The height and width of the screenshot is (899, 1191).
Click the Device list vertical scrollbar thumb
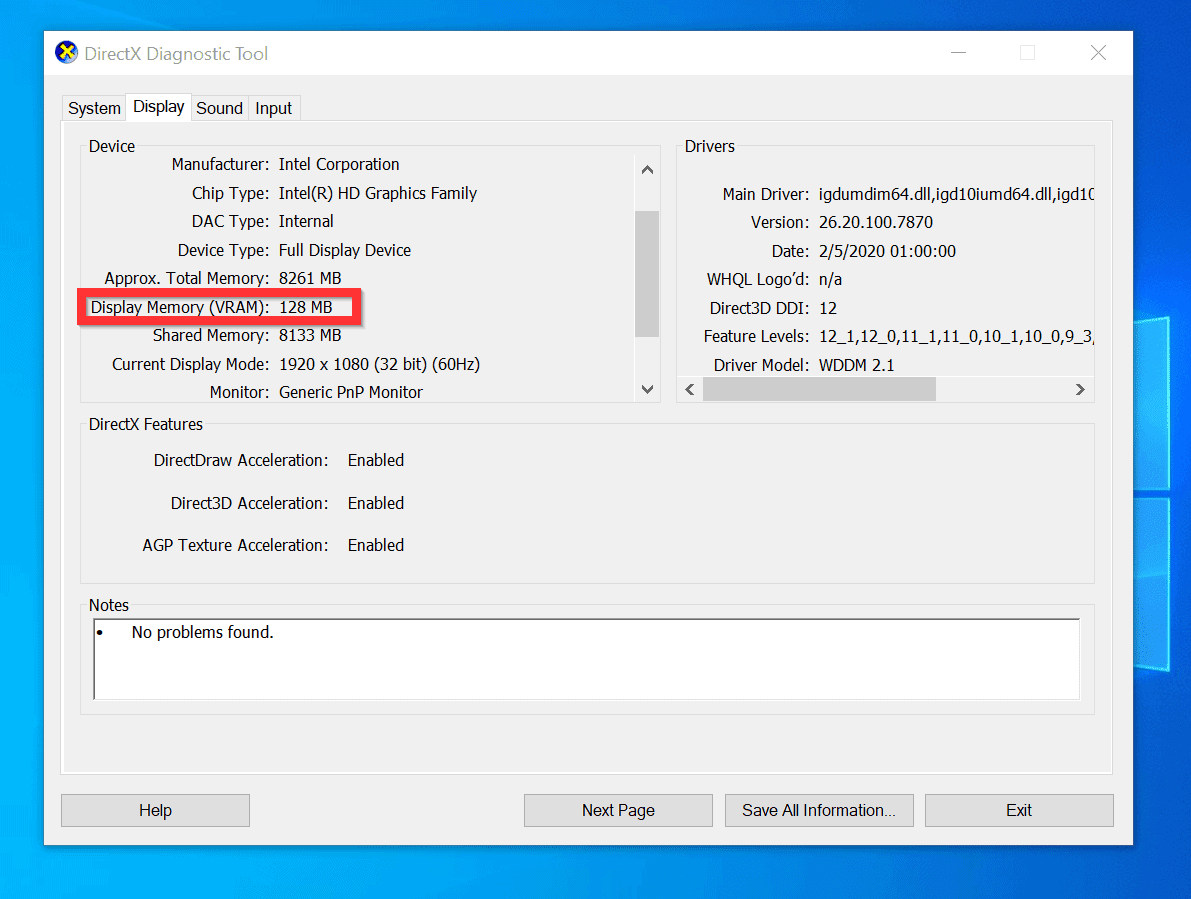pos(647,273)
